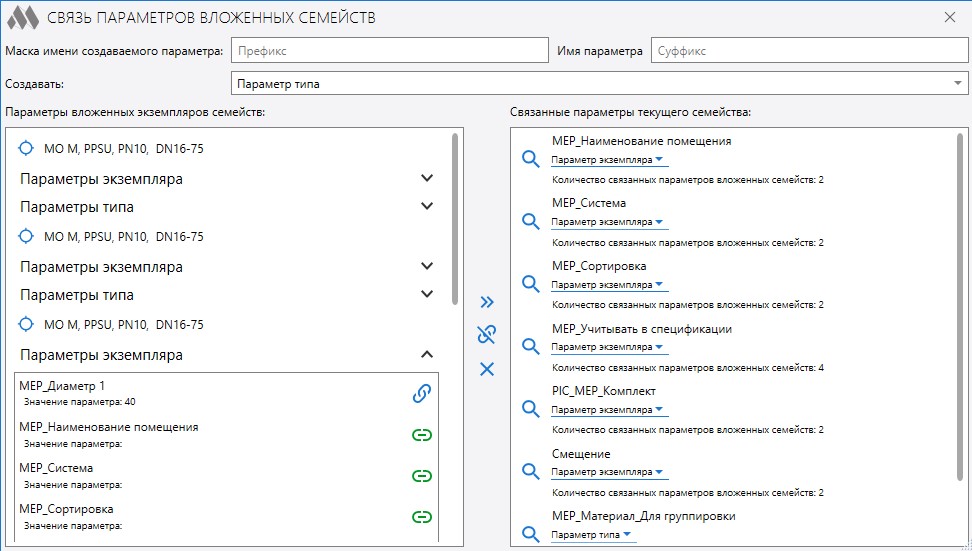The height and width of the screenshot is (551, 972).
Task: Open parameter kind dropdown under МЕР_Система
Action: 609,222
